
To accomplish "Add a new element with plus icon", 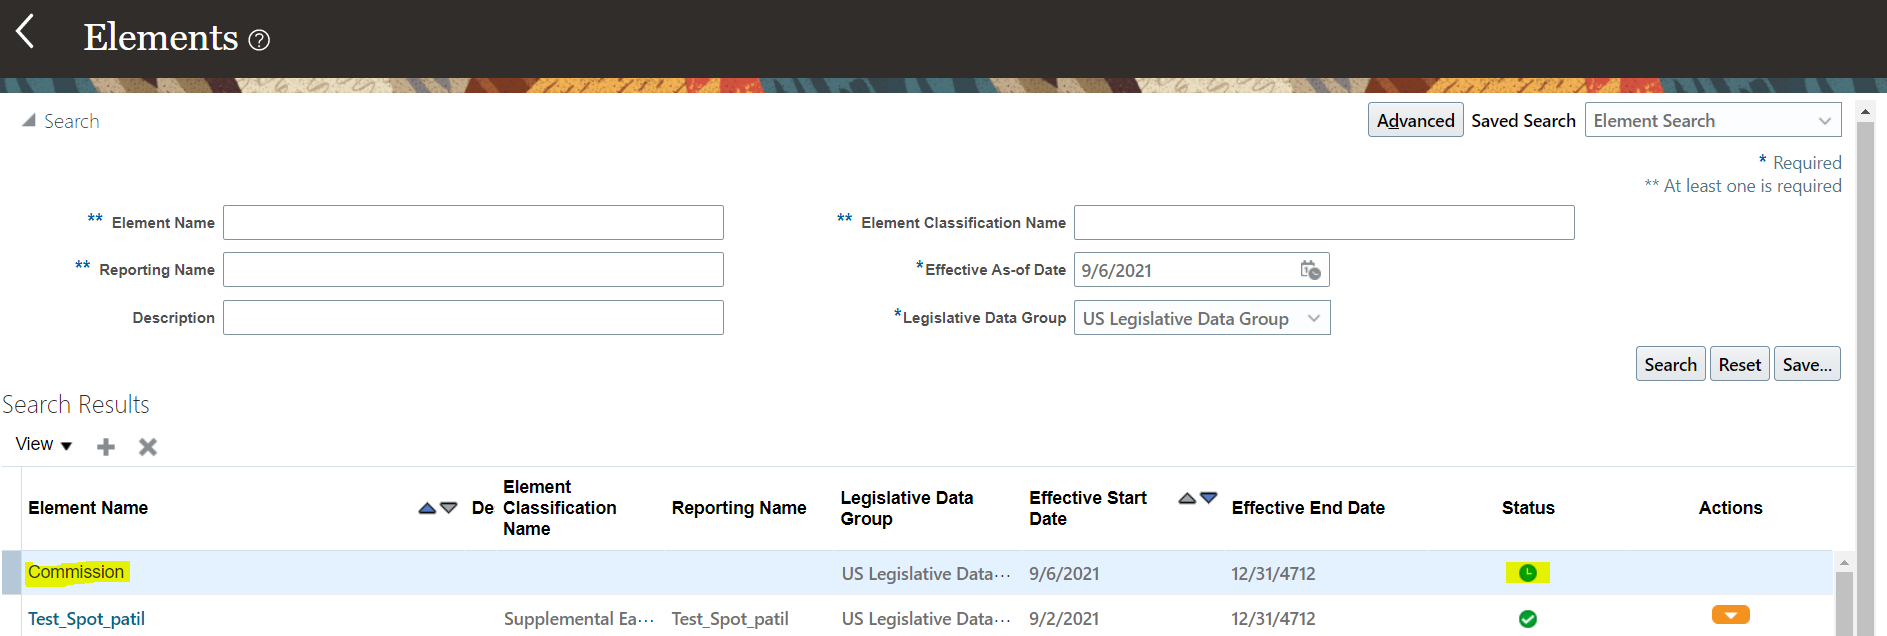I will tap(106, 447).
